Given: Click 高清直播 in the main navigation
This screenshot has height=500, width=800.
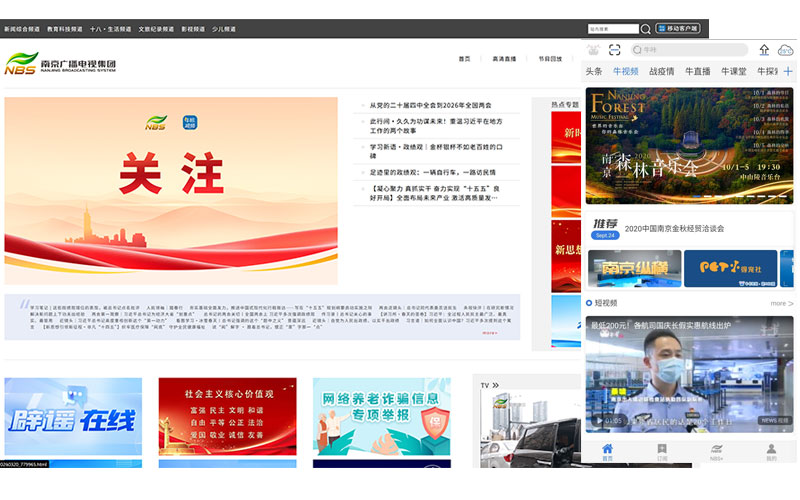Looking at the screenshot, I should point(504,59).
